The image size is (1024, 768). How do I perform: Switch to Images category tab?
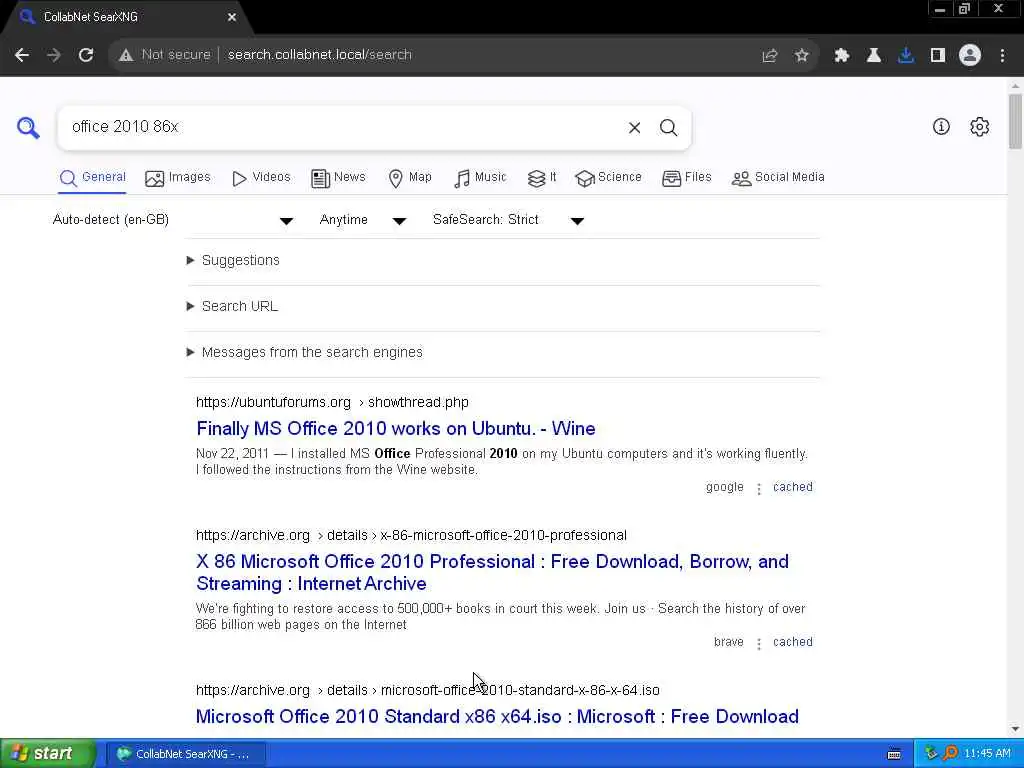178,178
